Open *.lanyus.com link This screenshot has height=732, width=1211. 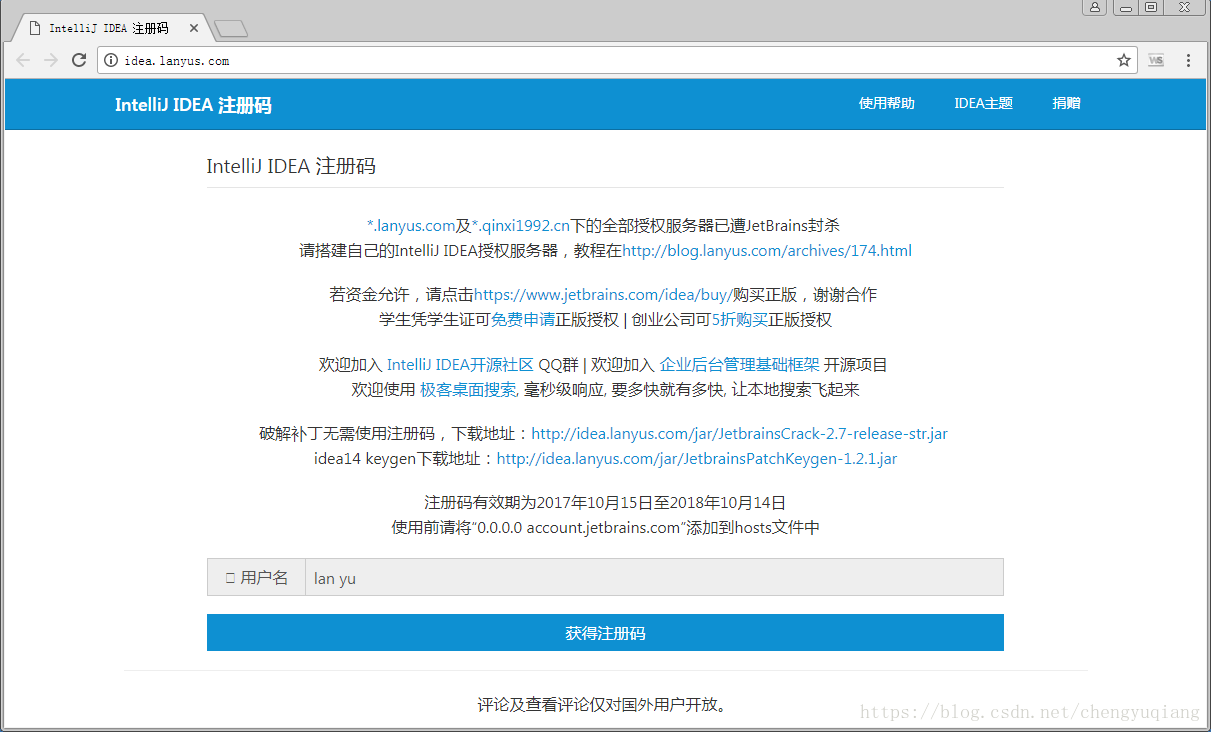[411, 226]
